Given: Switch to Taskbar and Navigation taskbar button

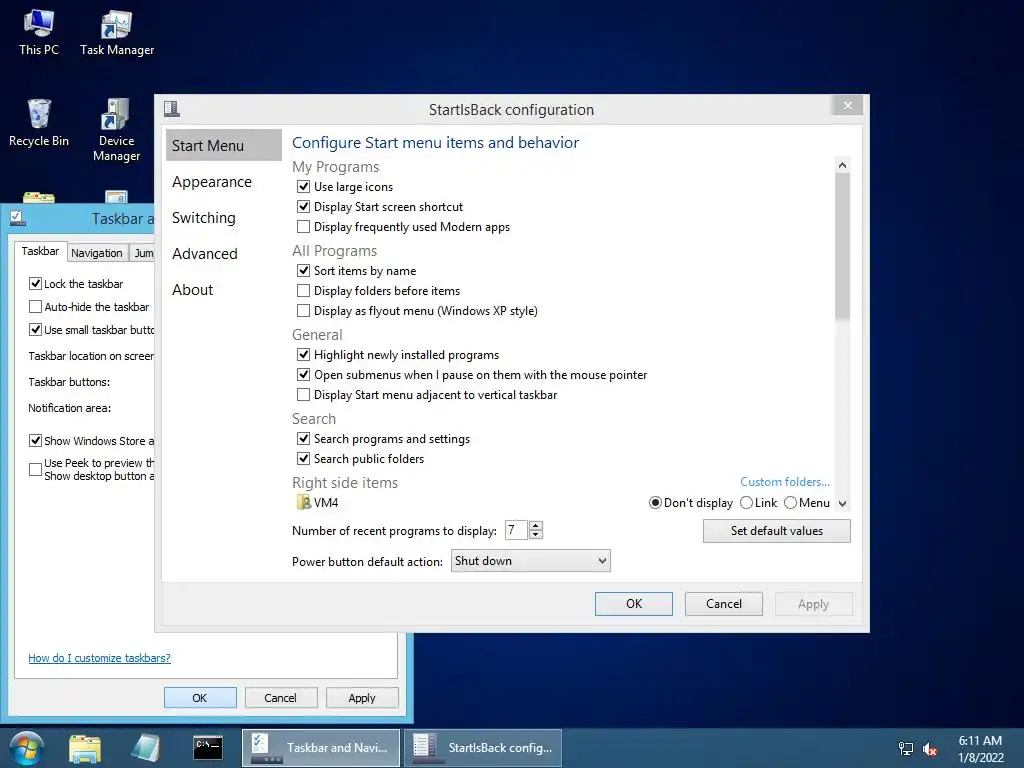Looking at the screenshot, I should click(x=321, y=748).
